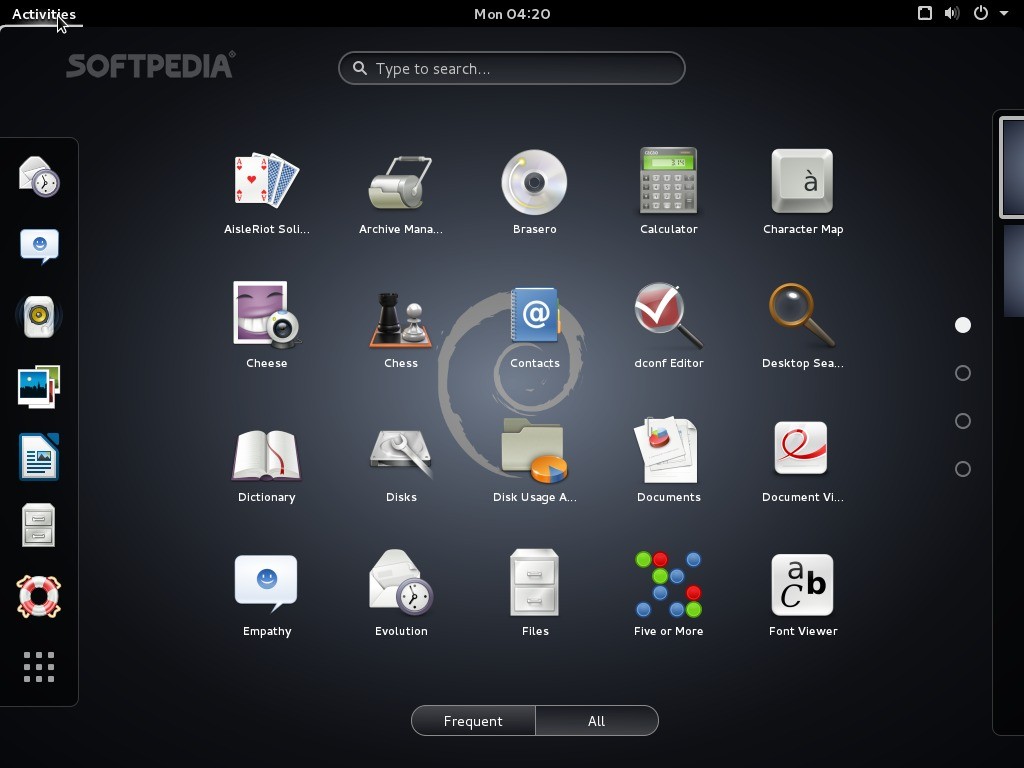Launch Empathy chat from the dash
The width and height of the screenshot is (1024, 768).
(x=39, y=246)
